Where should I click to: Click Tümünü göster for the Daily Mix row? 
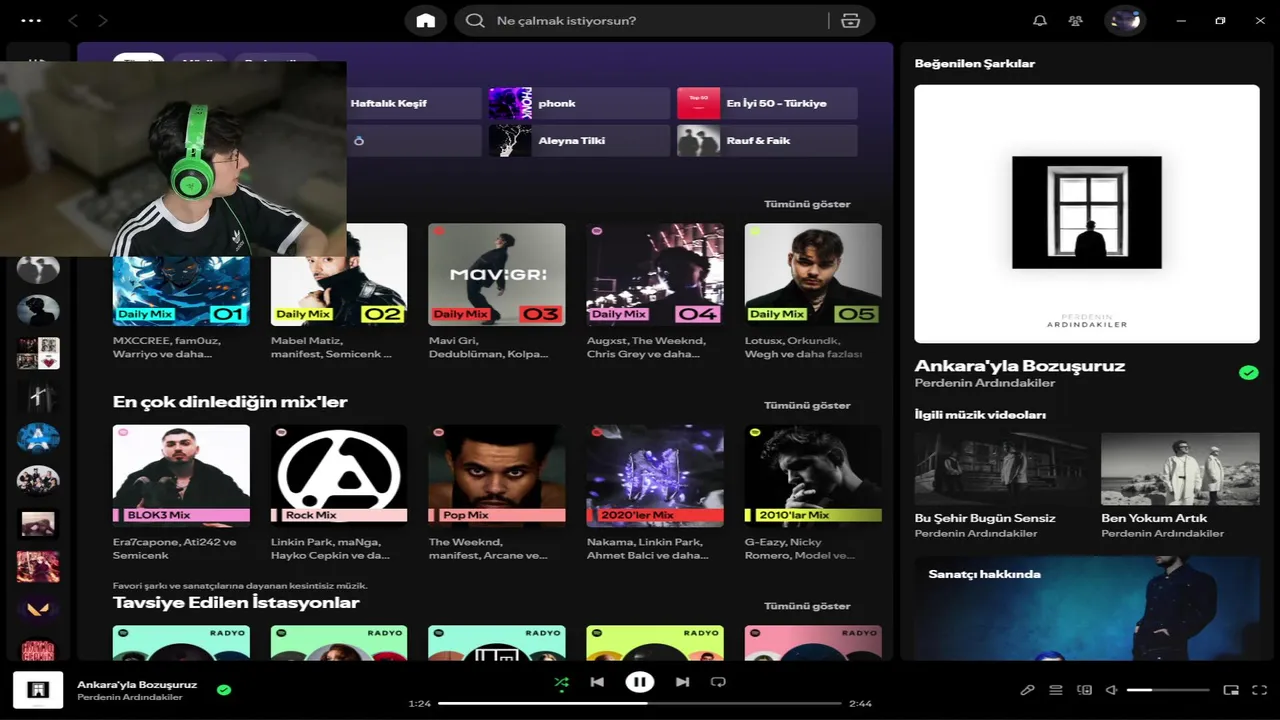coord(807,204)
